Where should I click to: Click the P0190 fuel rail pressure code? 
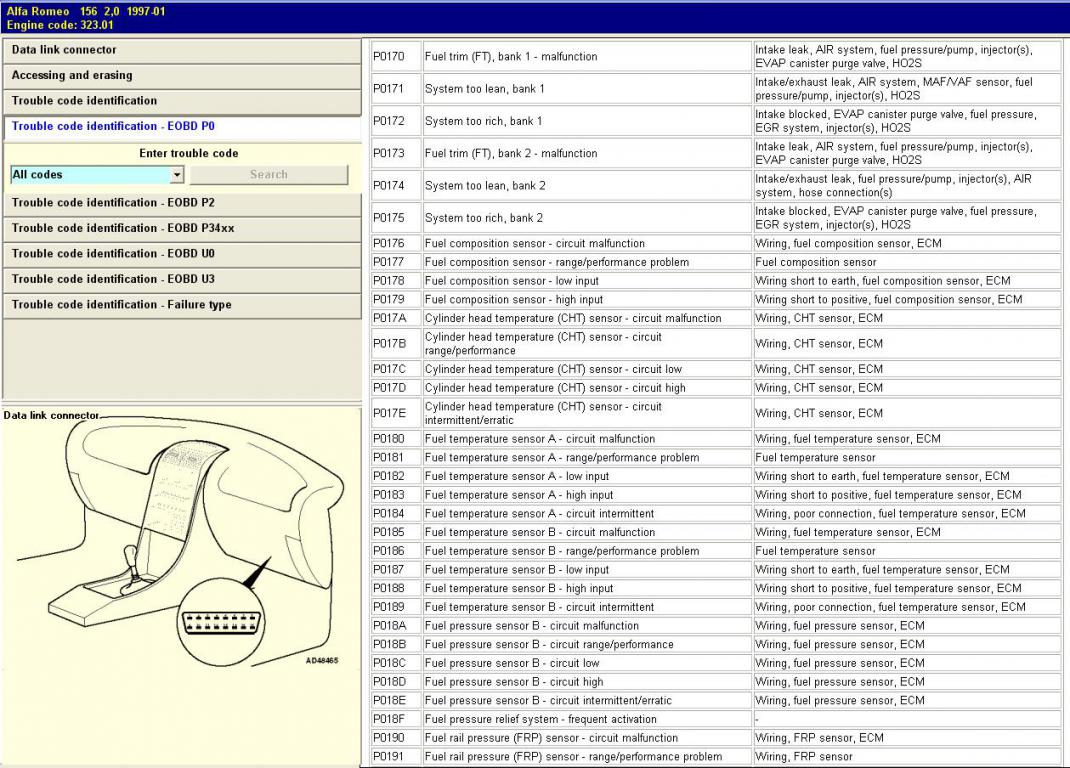click(x=389, y=738)
